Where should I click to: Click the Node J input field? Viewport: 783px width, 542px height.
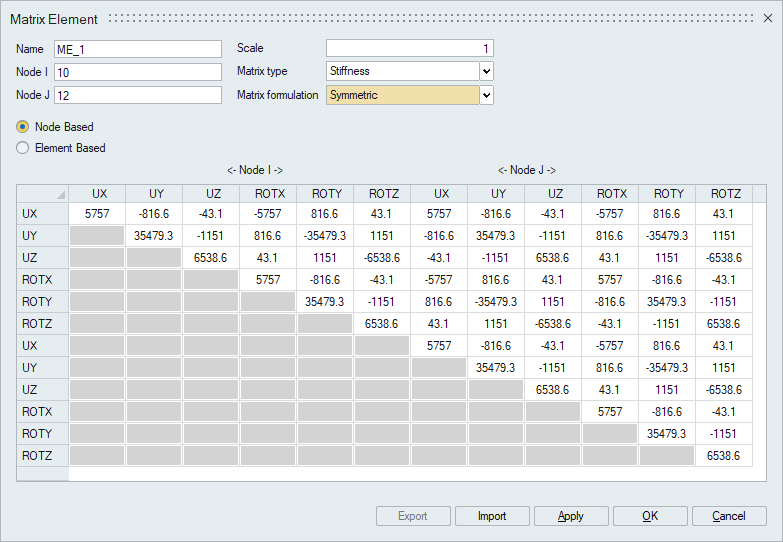(x=137, y=95)
